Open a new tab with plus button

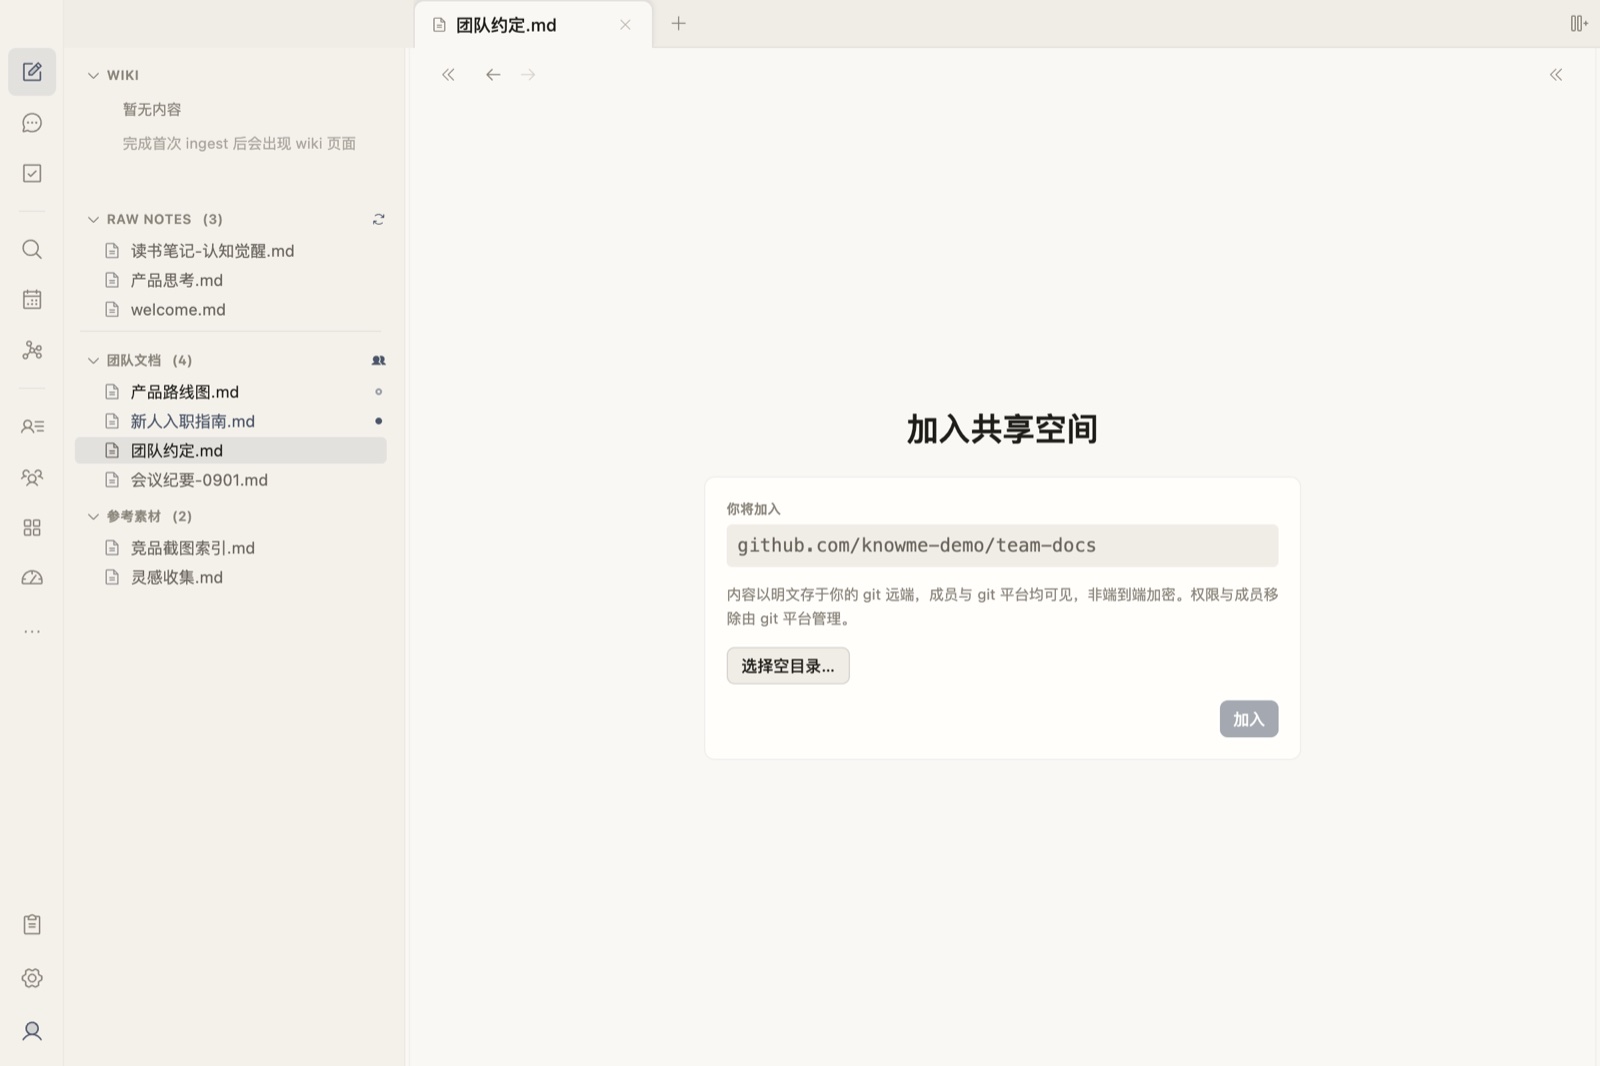click(x=679, y=24)
